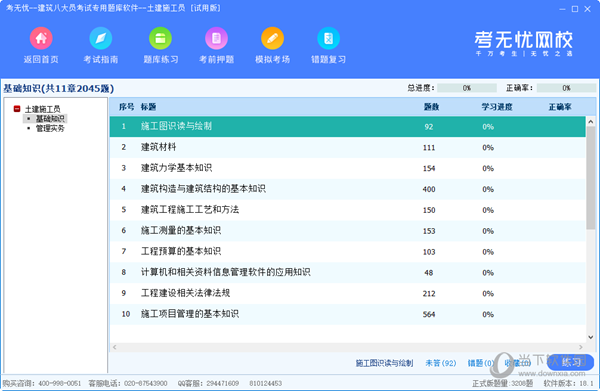This screenshot has height=391, width=600.
Task: Click the vertical scrollbar down arrow
Action: click(590, 337)
